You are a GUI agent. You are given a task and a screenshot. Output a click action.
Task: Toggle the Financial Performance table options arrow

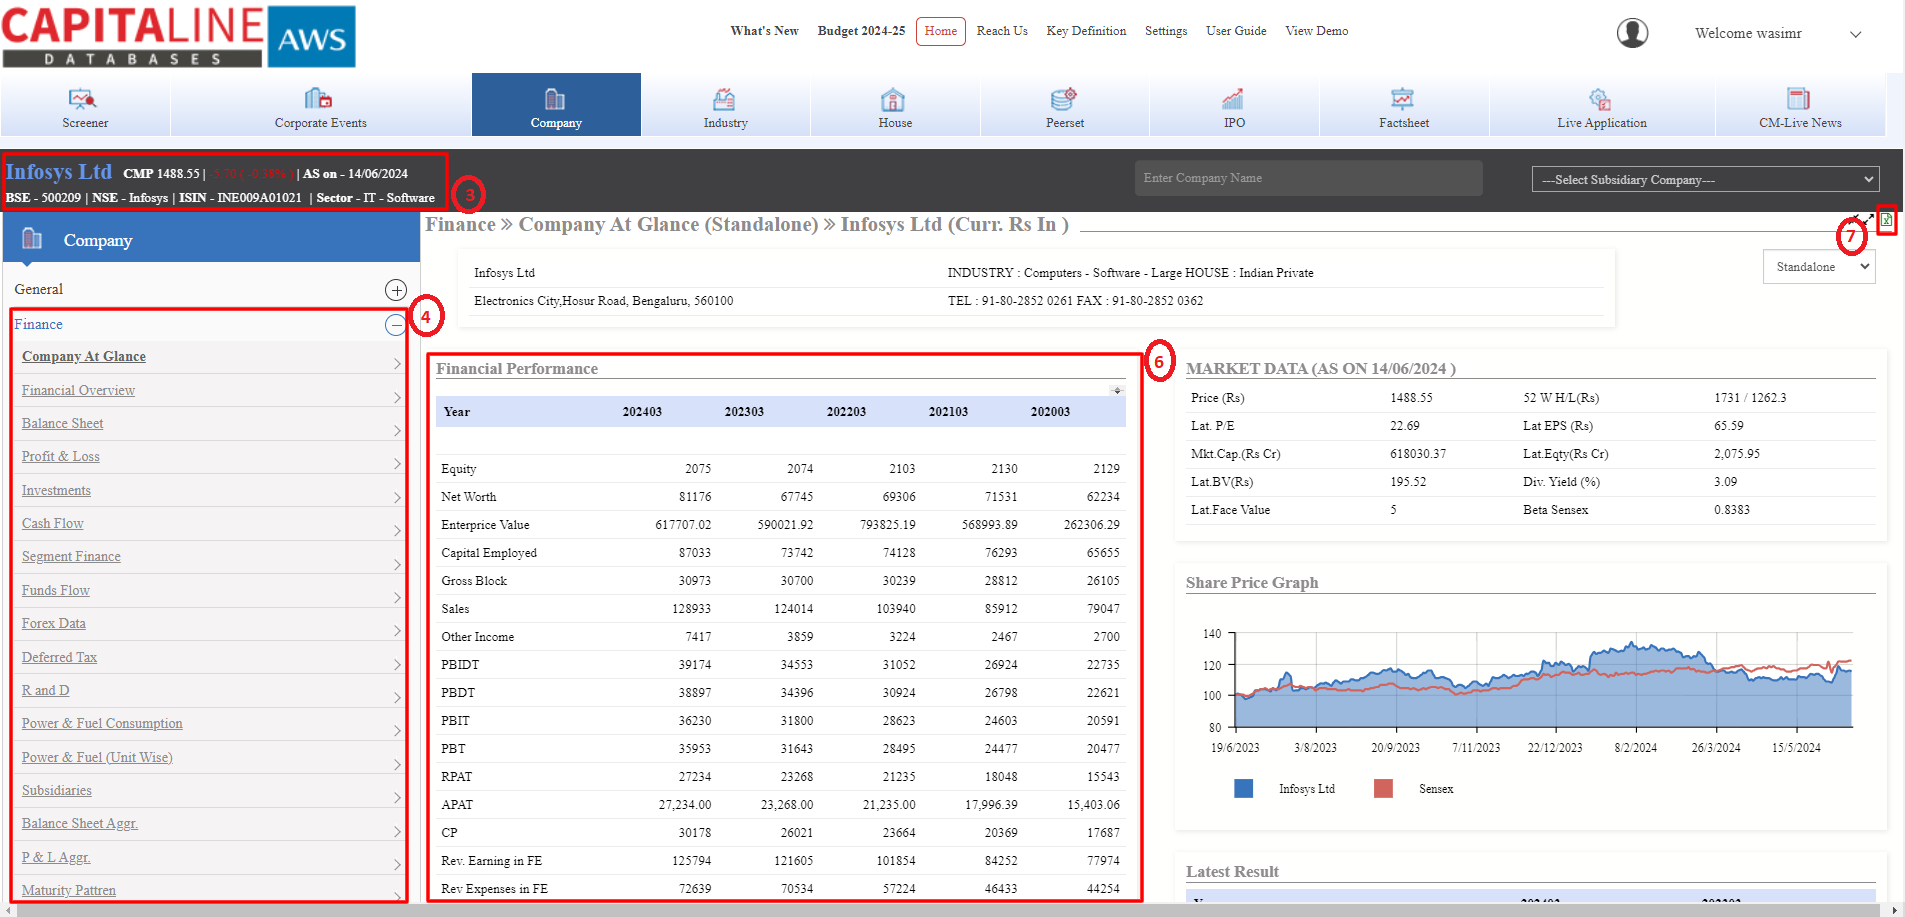[1117, 390]
